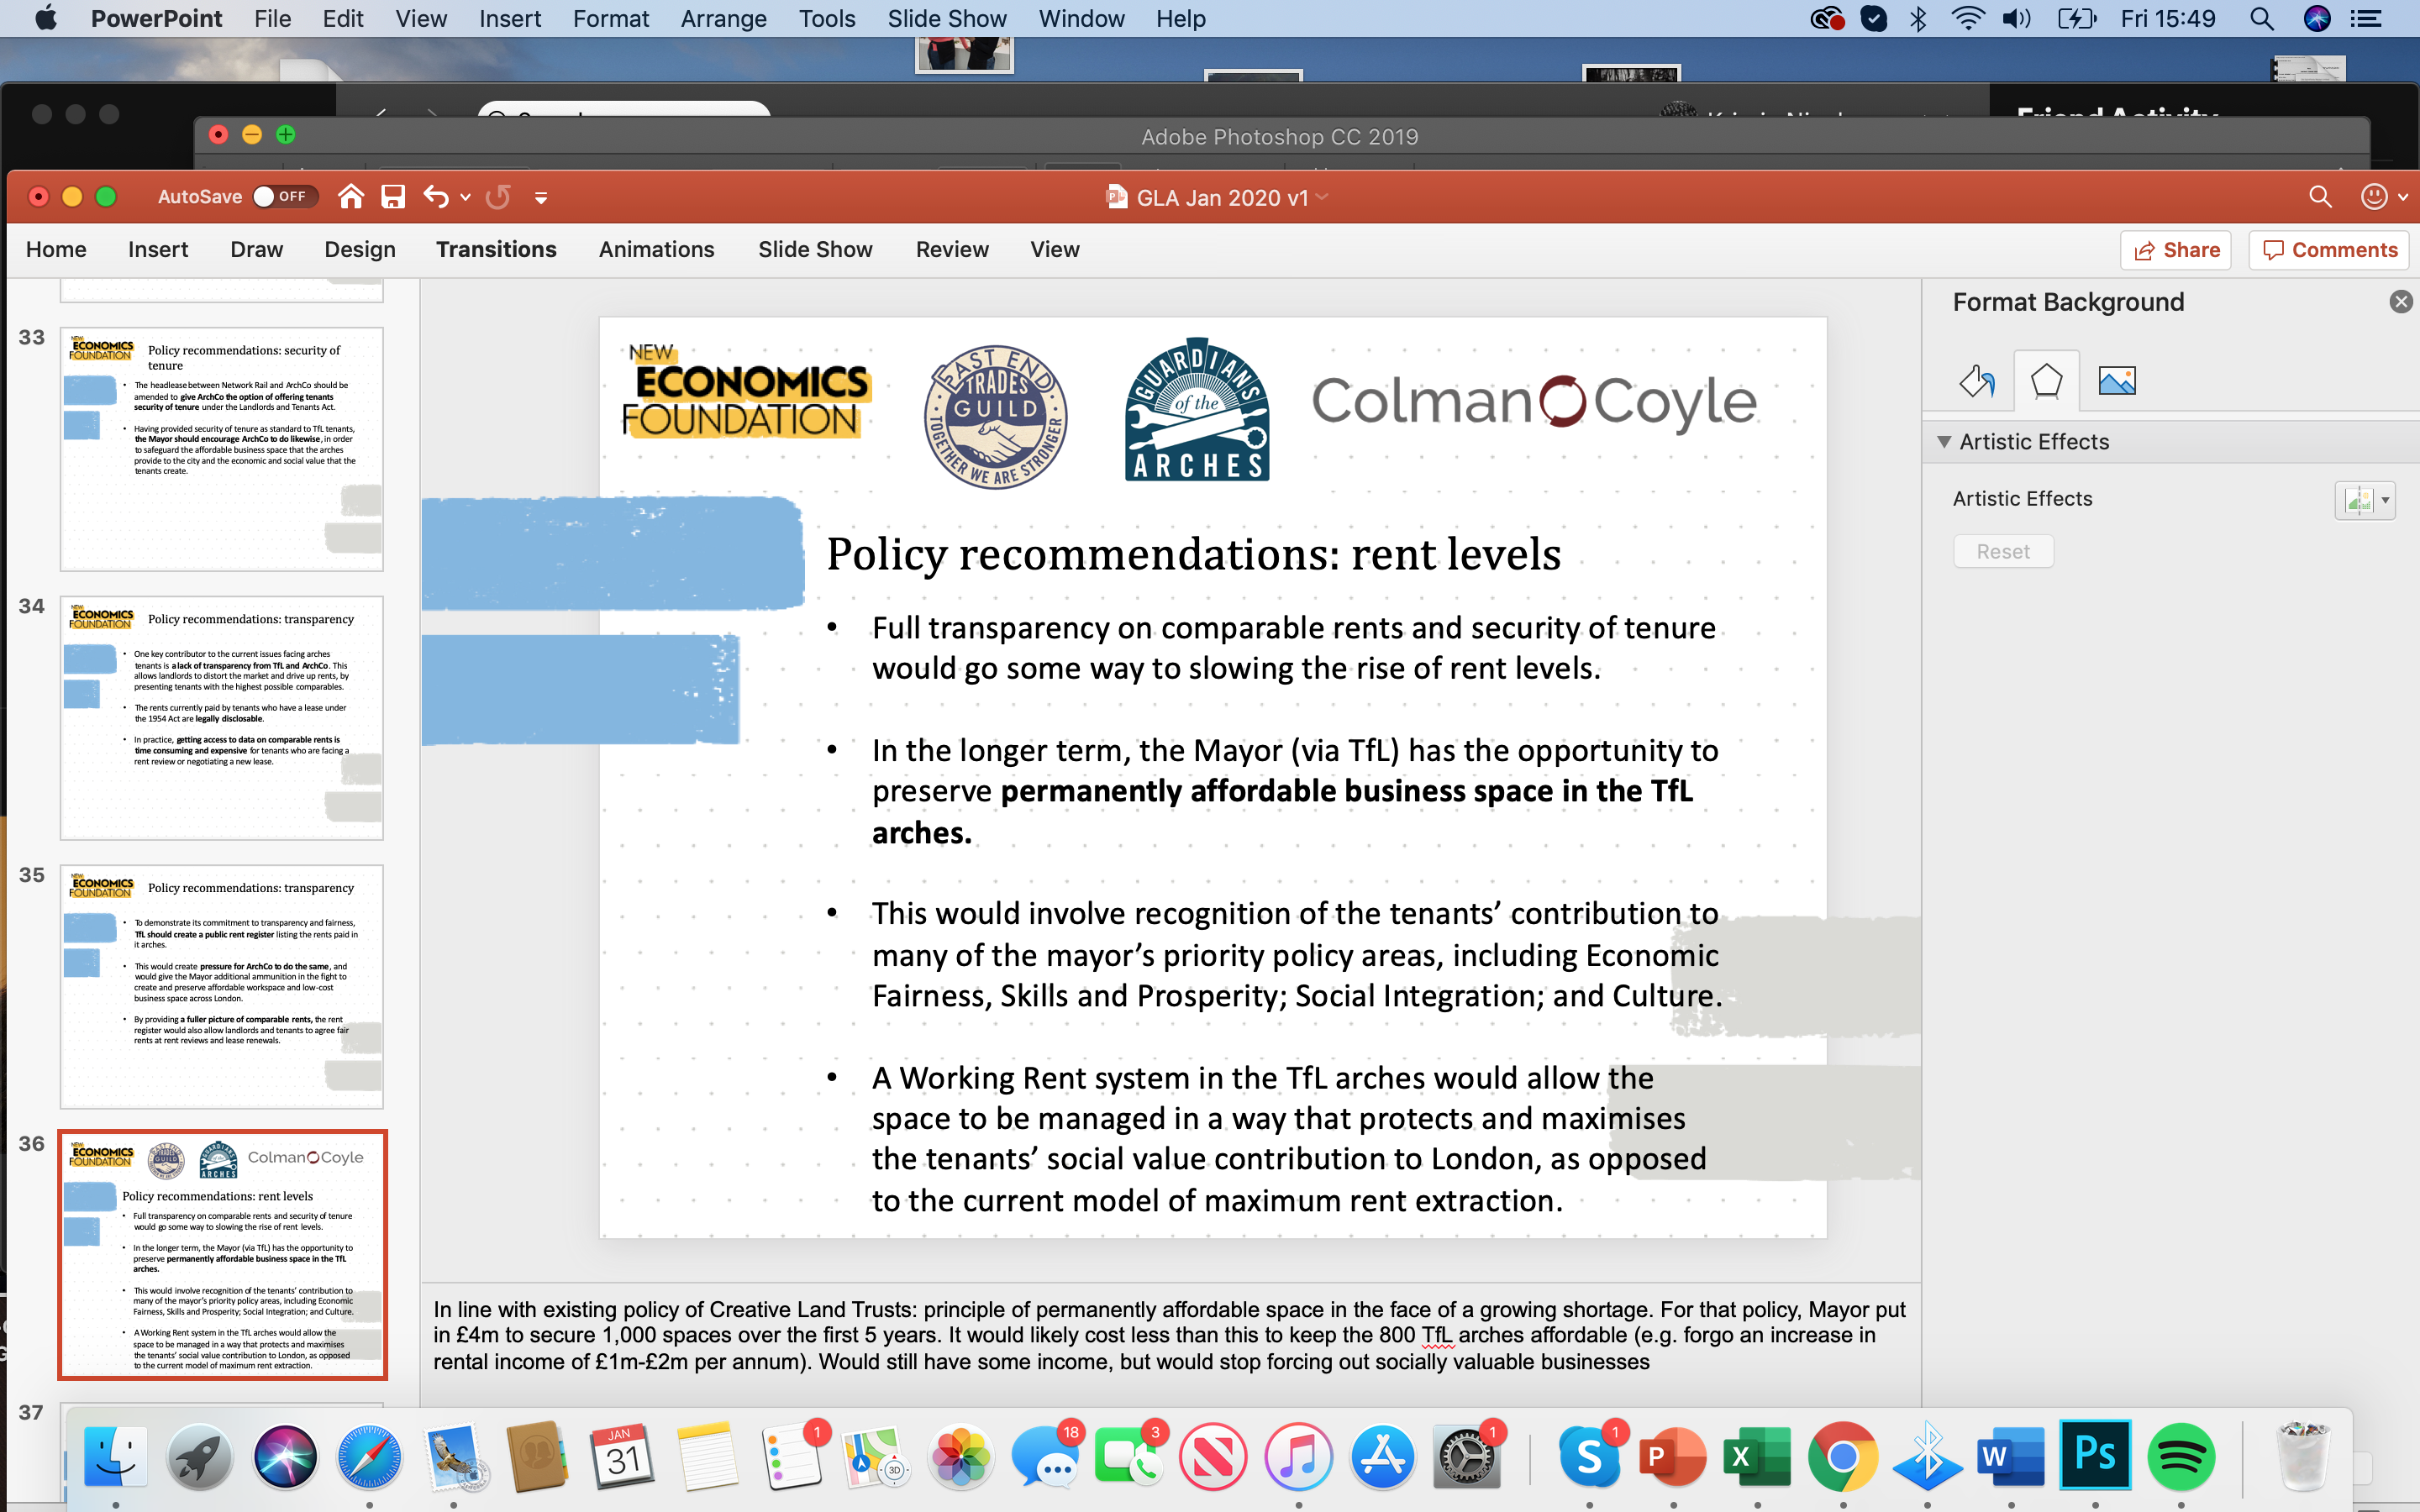Select slide 34 thumbnail
The width and height of the screenshot is (2420, 1512).
(222, 717)
